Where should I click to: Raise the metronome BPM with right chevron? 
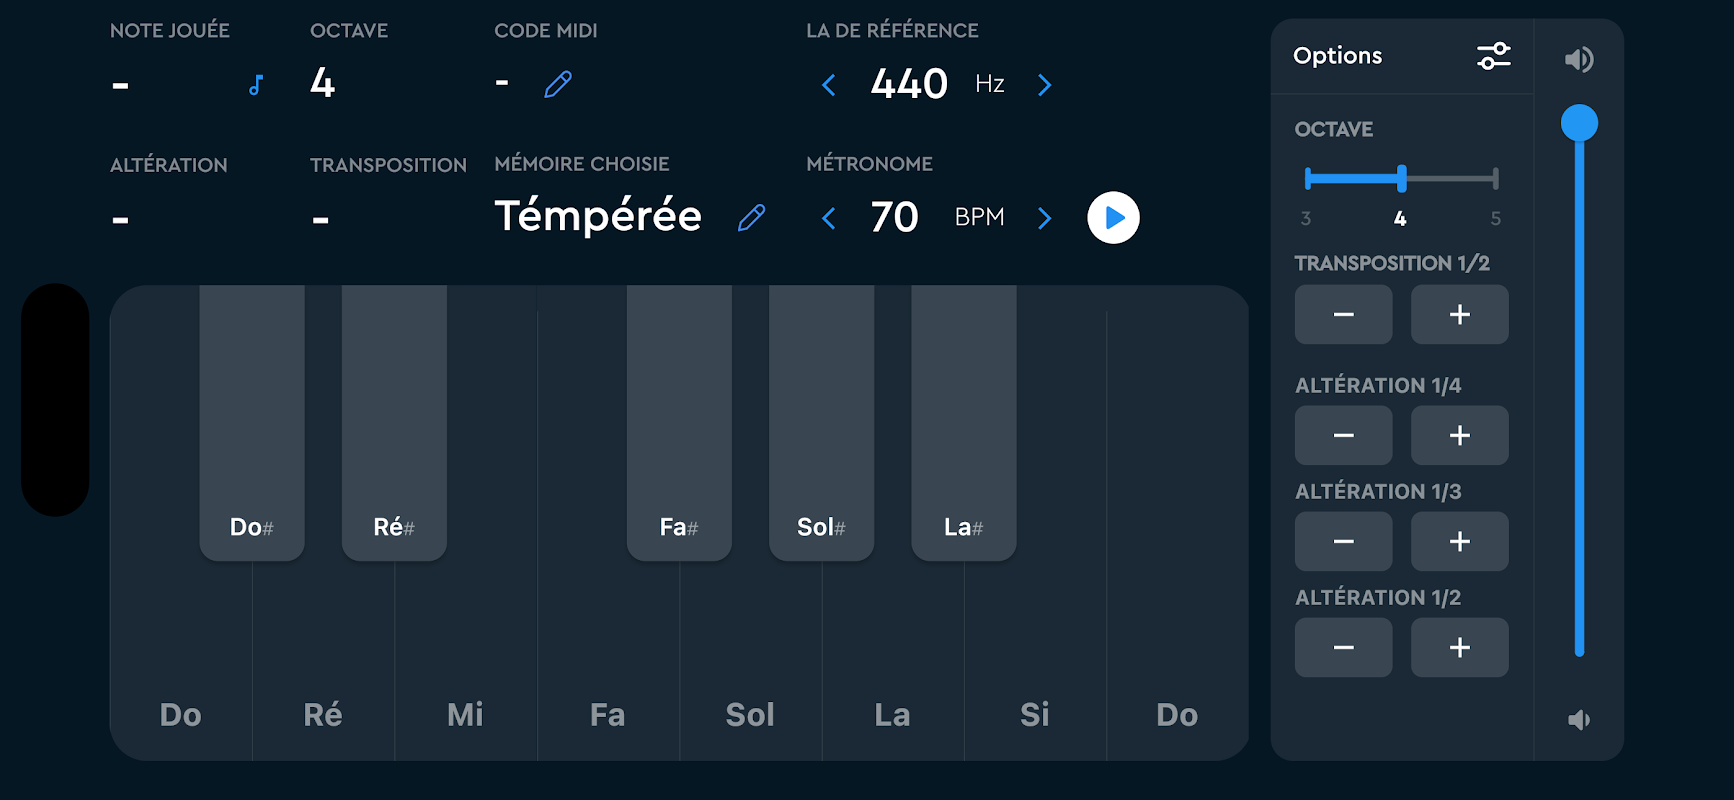point(1045,218)
